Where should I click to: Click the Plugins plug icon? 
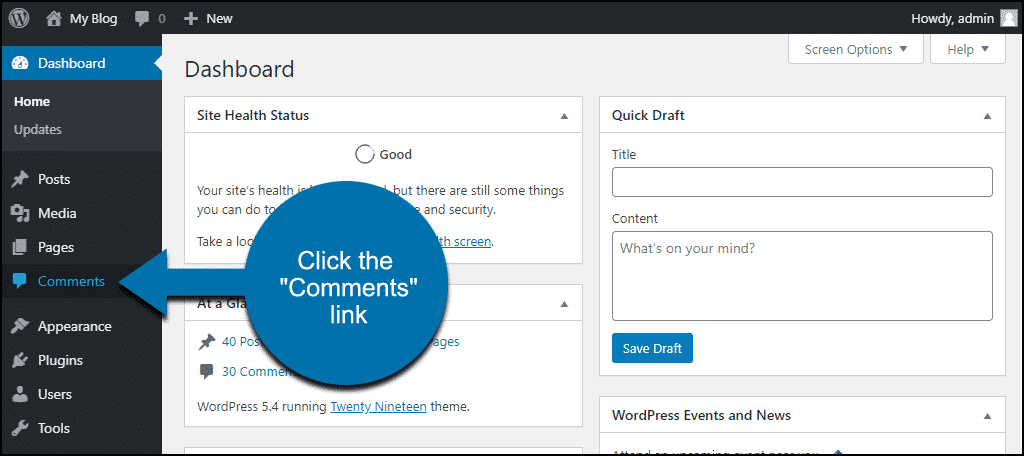20,360
